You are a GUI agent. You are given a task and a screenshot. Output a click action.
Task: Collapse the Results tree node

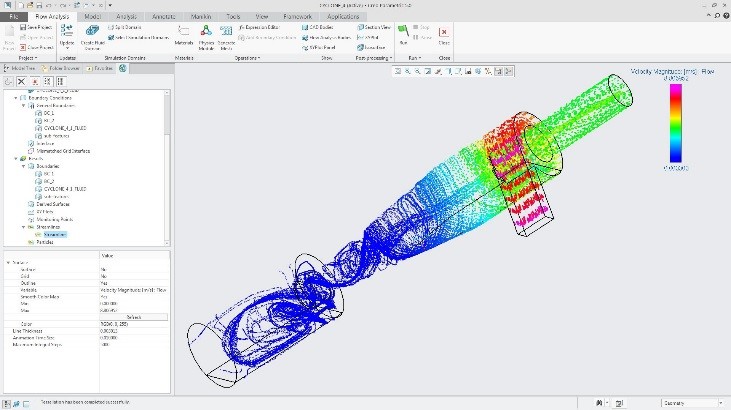pos(17,157)
